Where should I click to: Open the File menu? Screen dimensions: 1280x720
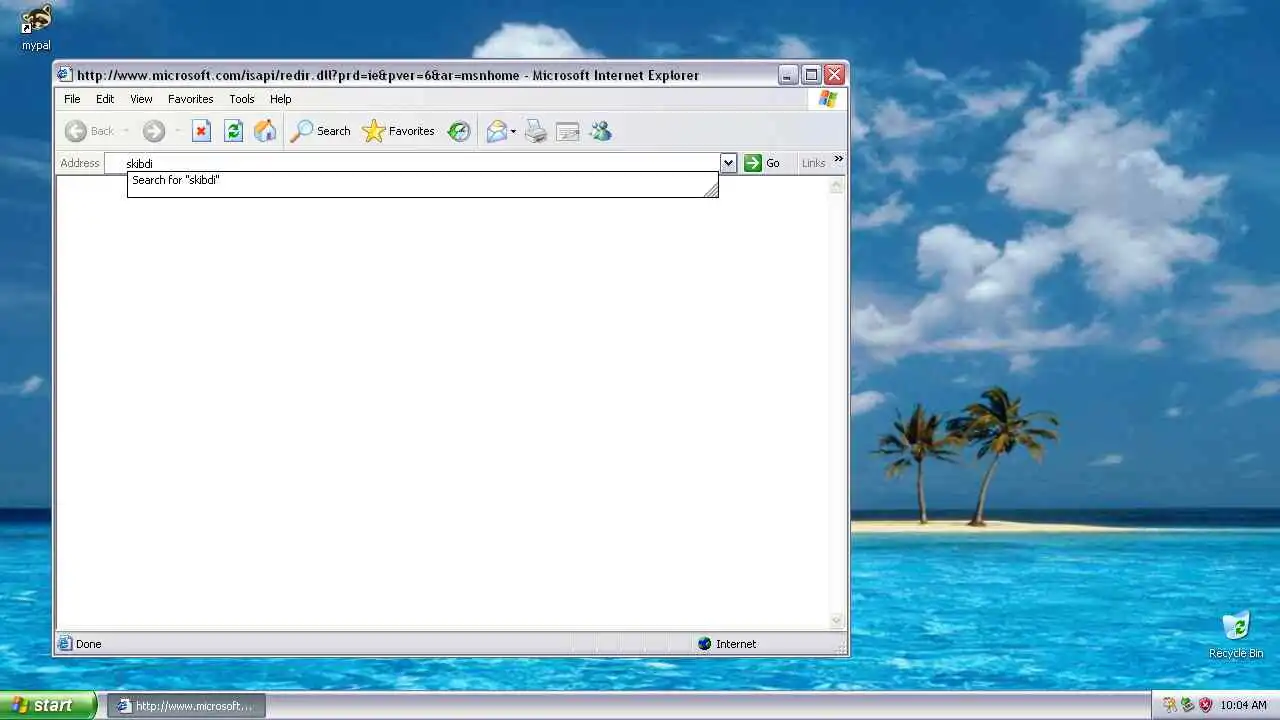[x=72, y=99]
